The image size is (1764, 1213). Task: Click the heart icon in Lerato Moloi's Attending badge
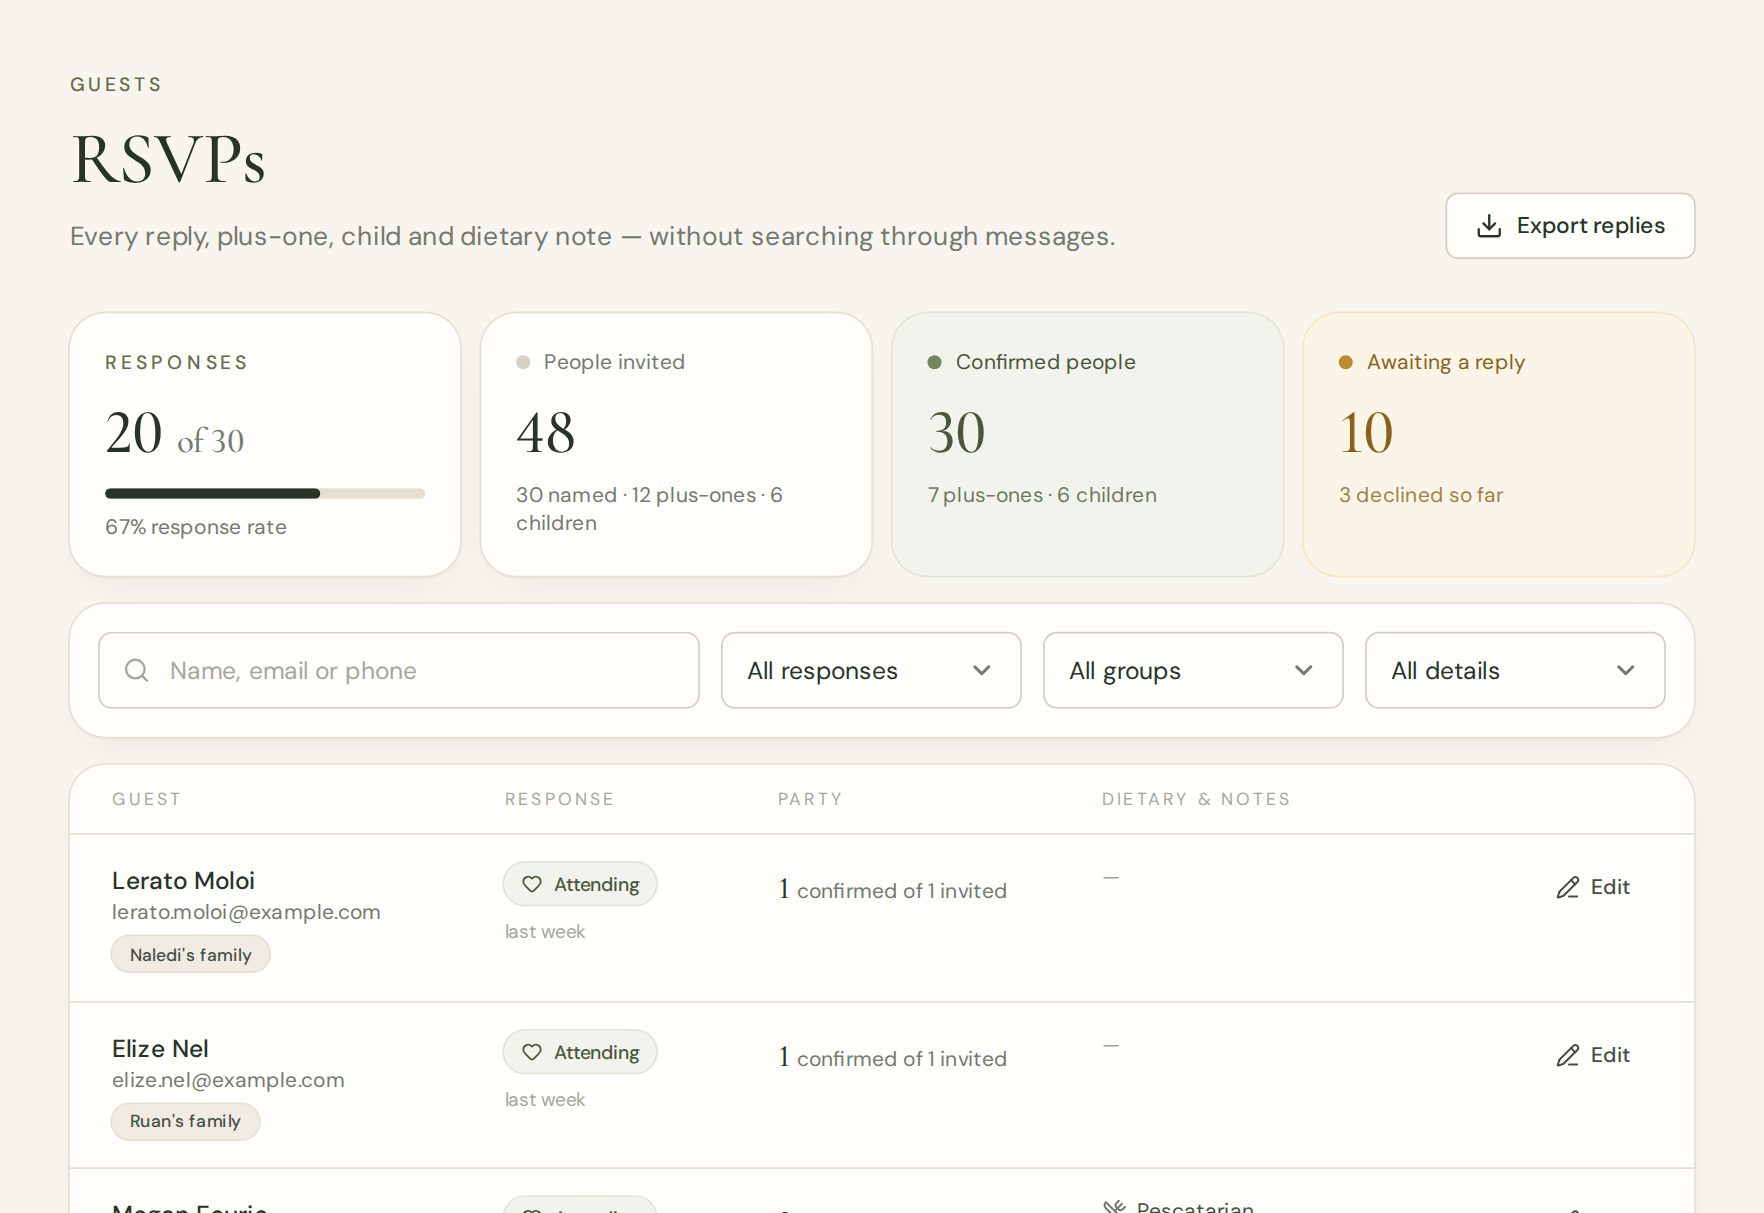(x=532, y=884)
